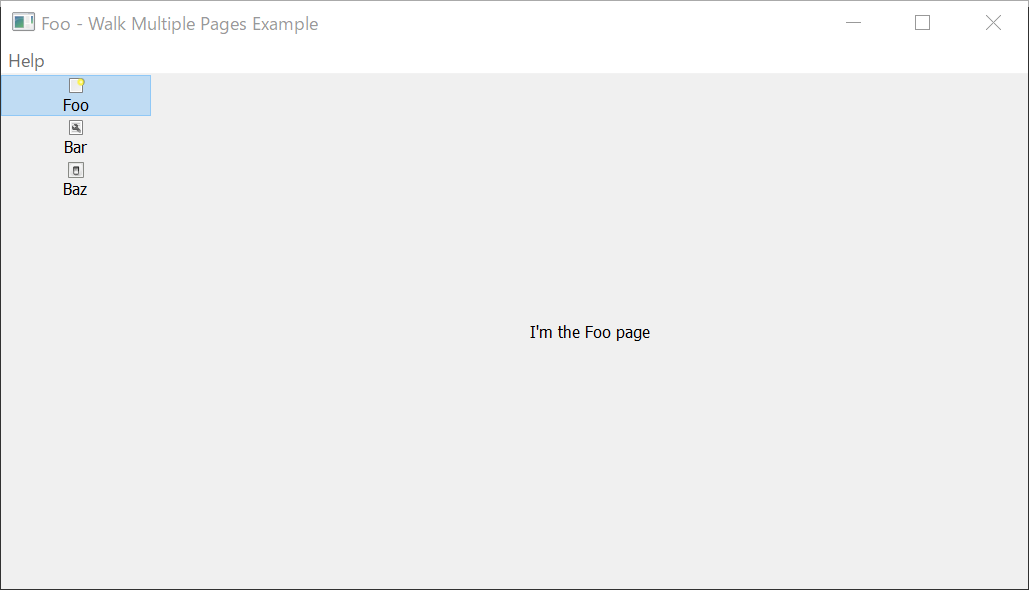Click the Foo label in the highlighted entry
The width and height of the screenshot is (1029, 590).
[x=75, y=104]
